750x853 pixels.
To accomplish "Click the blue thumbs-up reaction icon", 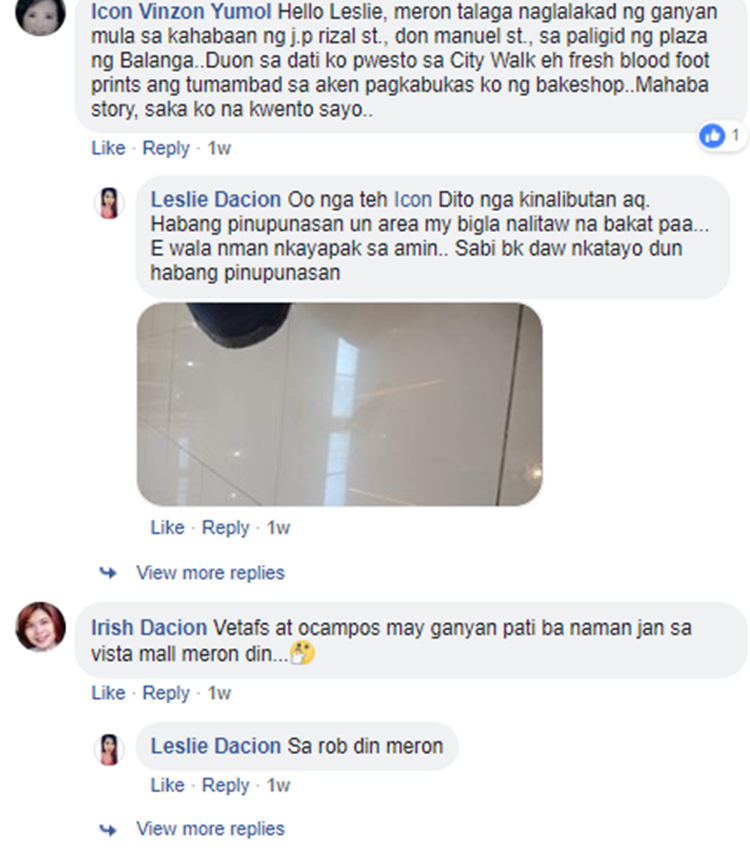I will [712, 135].
